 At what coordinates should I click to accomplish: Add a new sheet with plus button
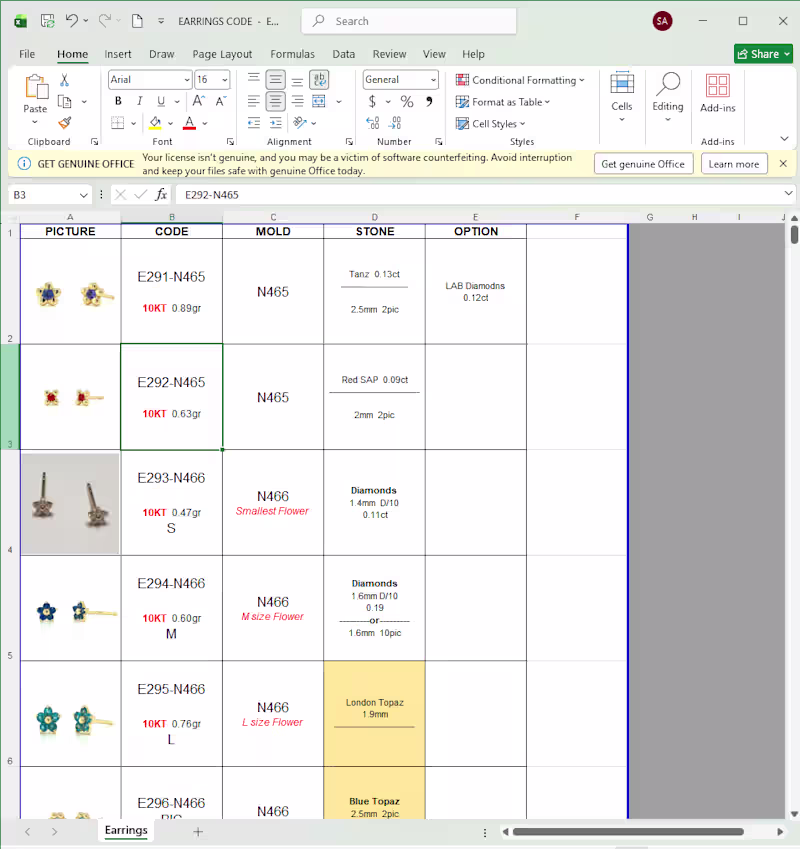click(198, 831)
